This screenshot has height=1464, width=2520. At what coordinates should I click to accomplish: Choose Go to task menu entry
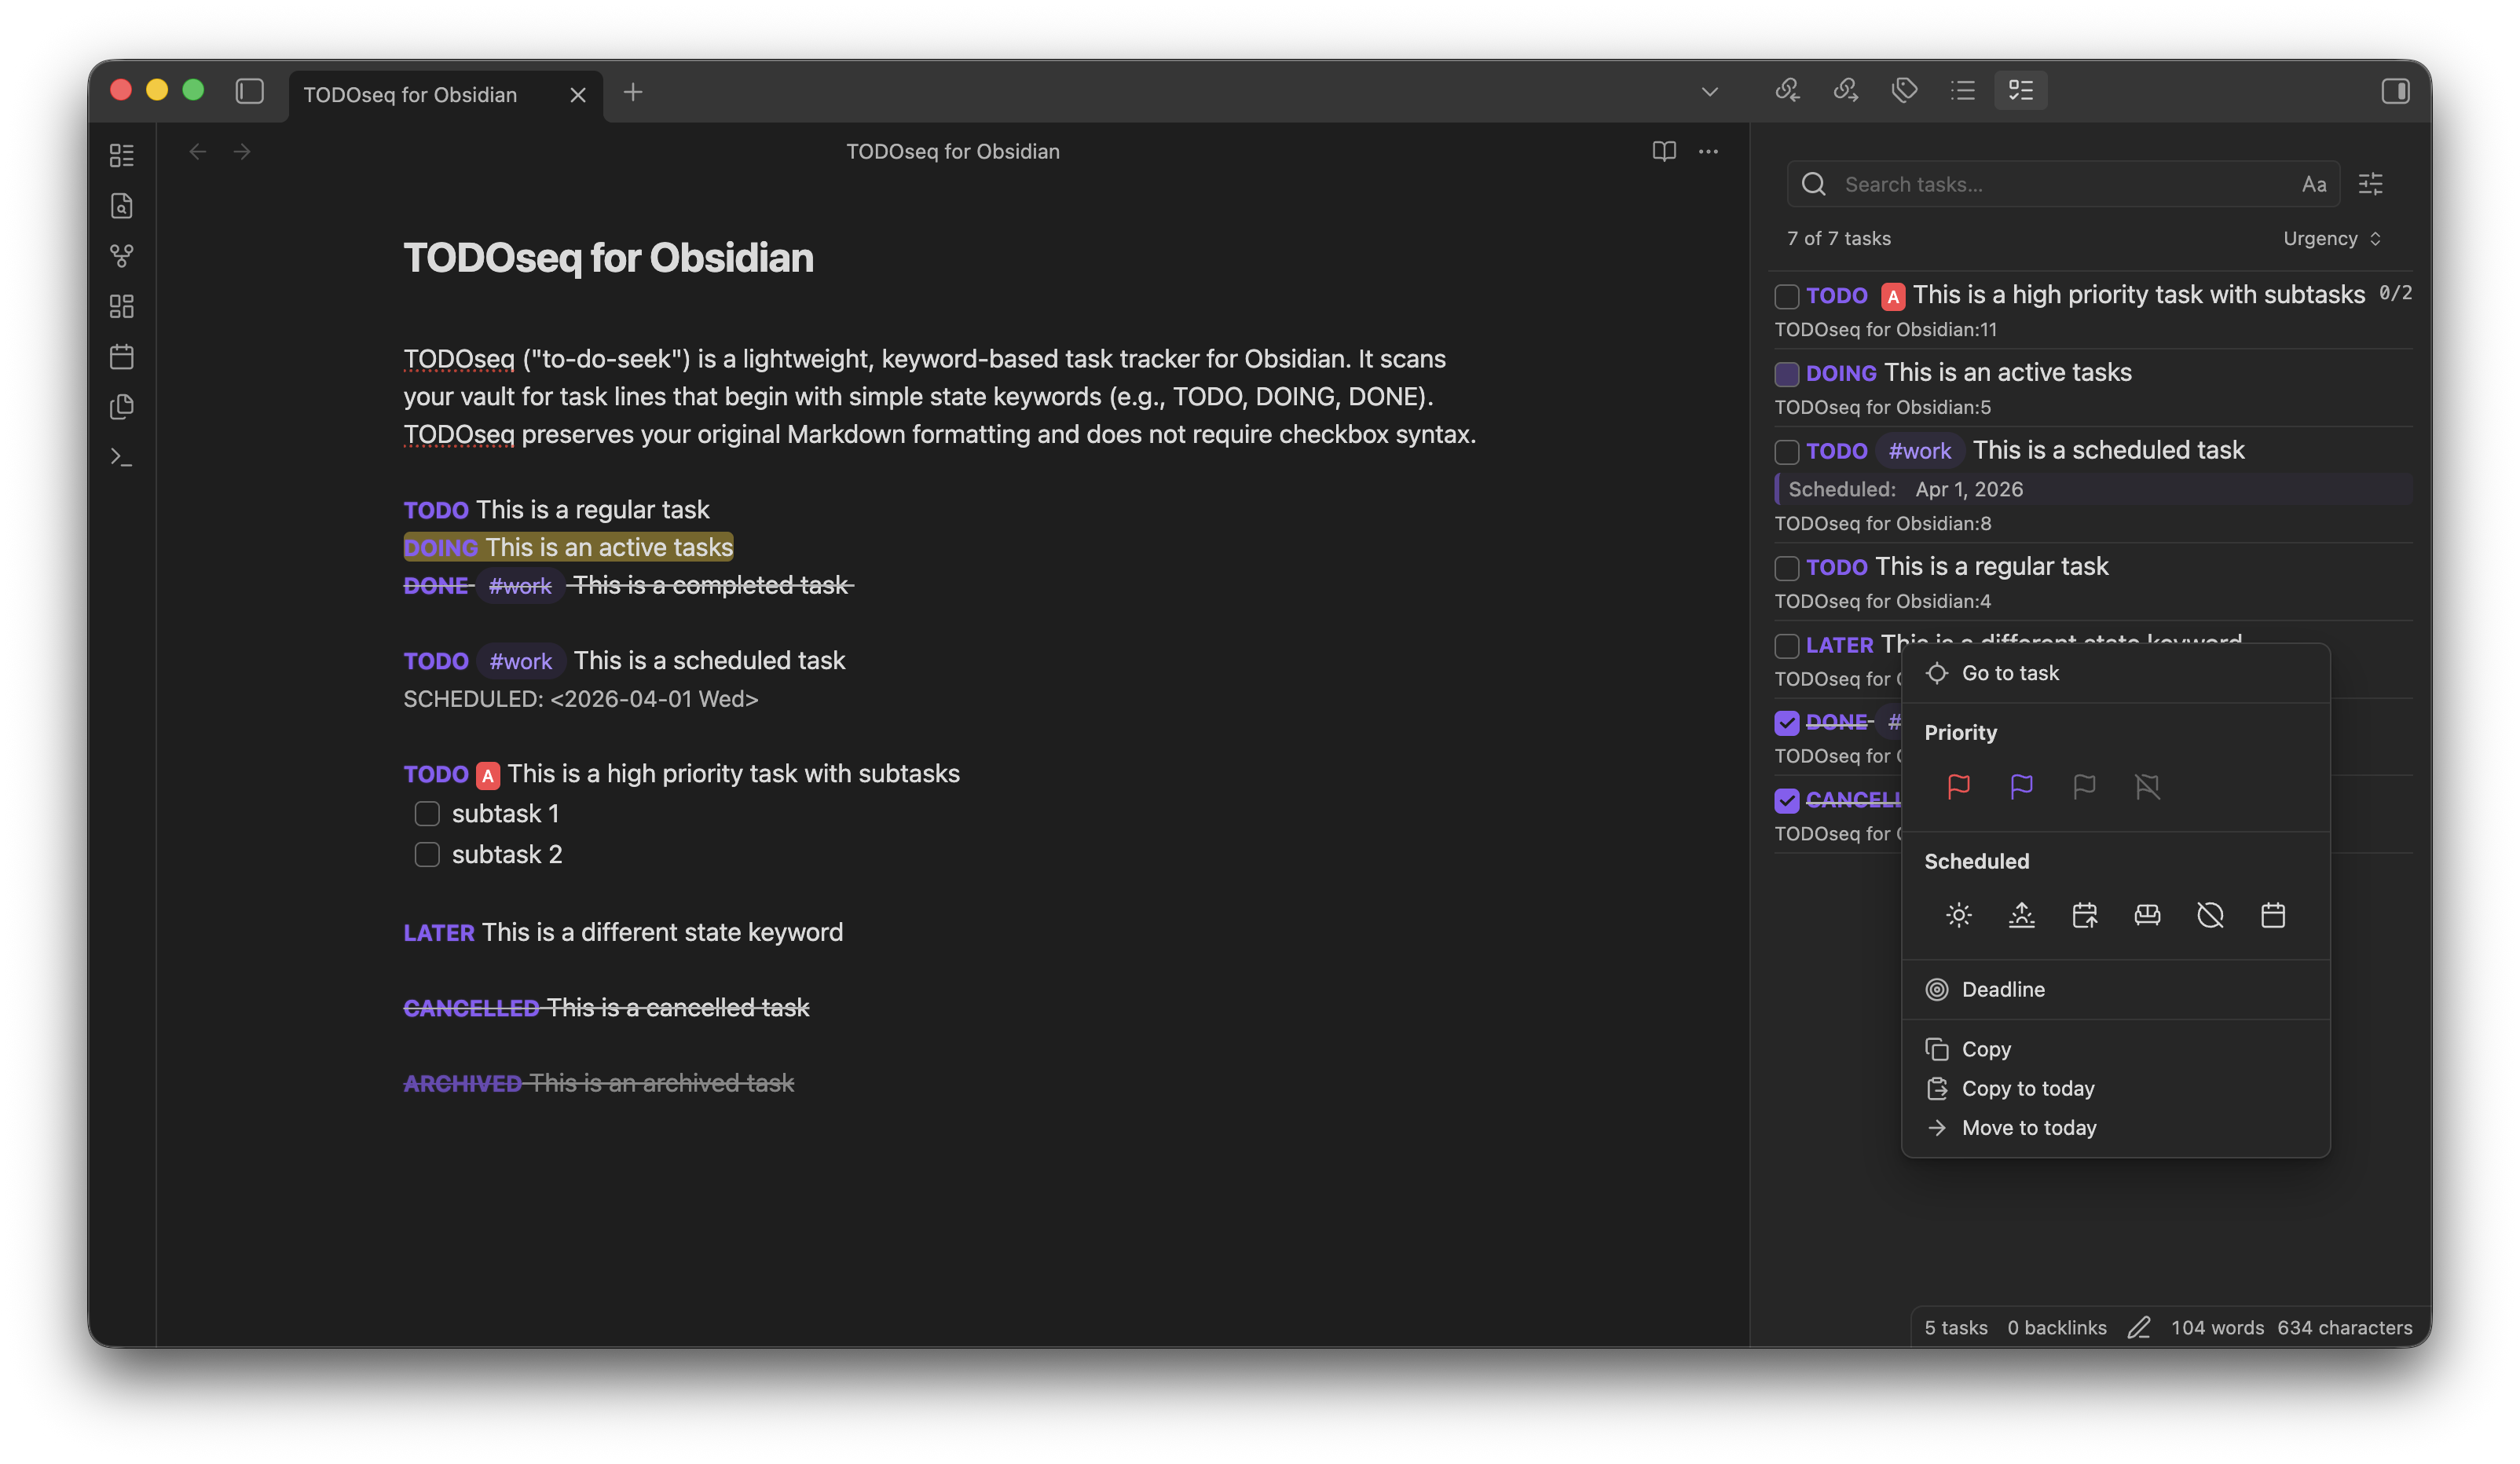click(2010, 673)
